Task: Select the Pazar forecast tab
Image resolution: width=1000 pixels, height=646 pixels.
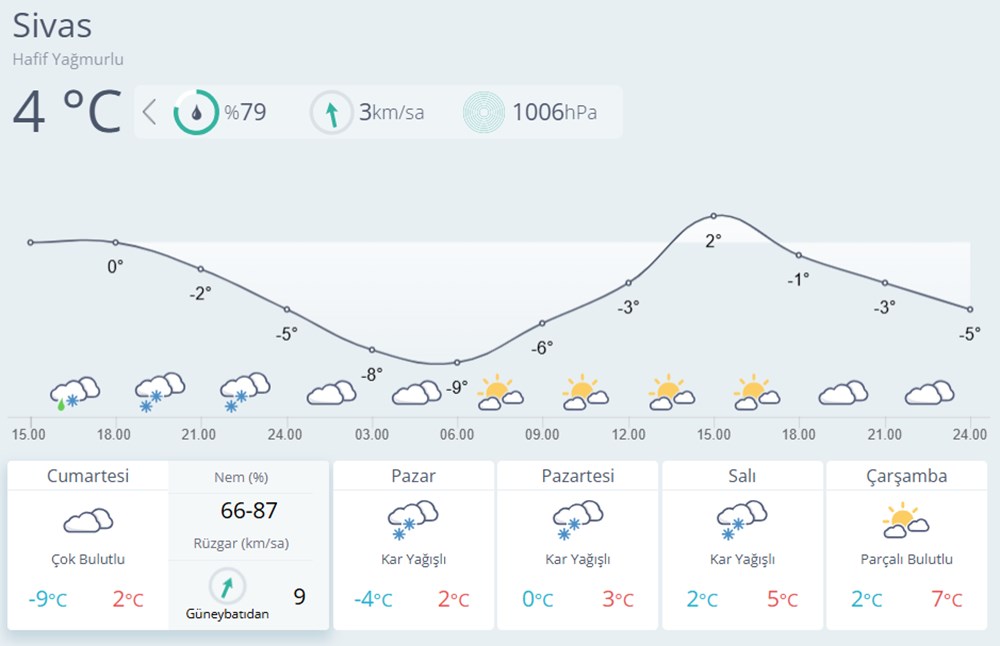Action: click(413, 476)
